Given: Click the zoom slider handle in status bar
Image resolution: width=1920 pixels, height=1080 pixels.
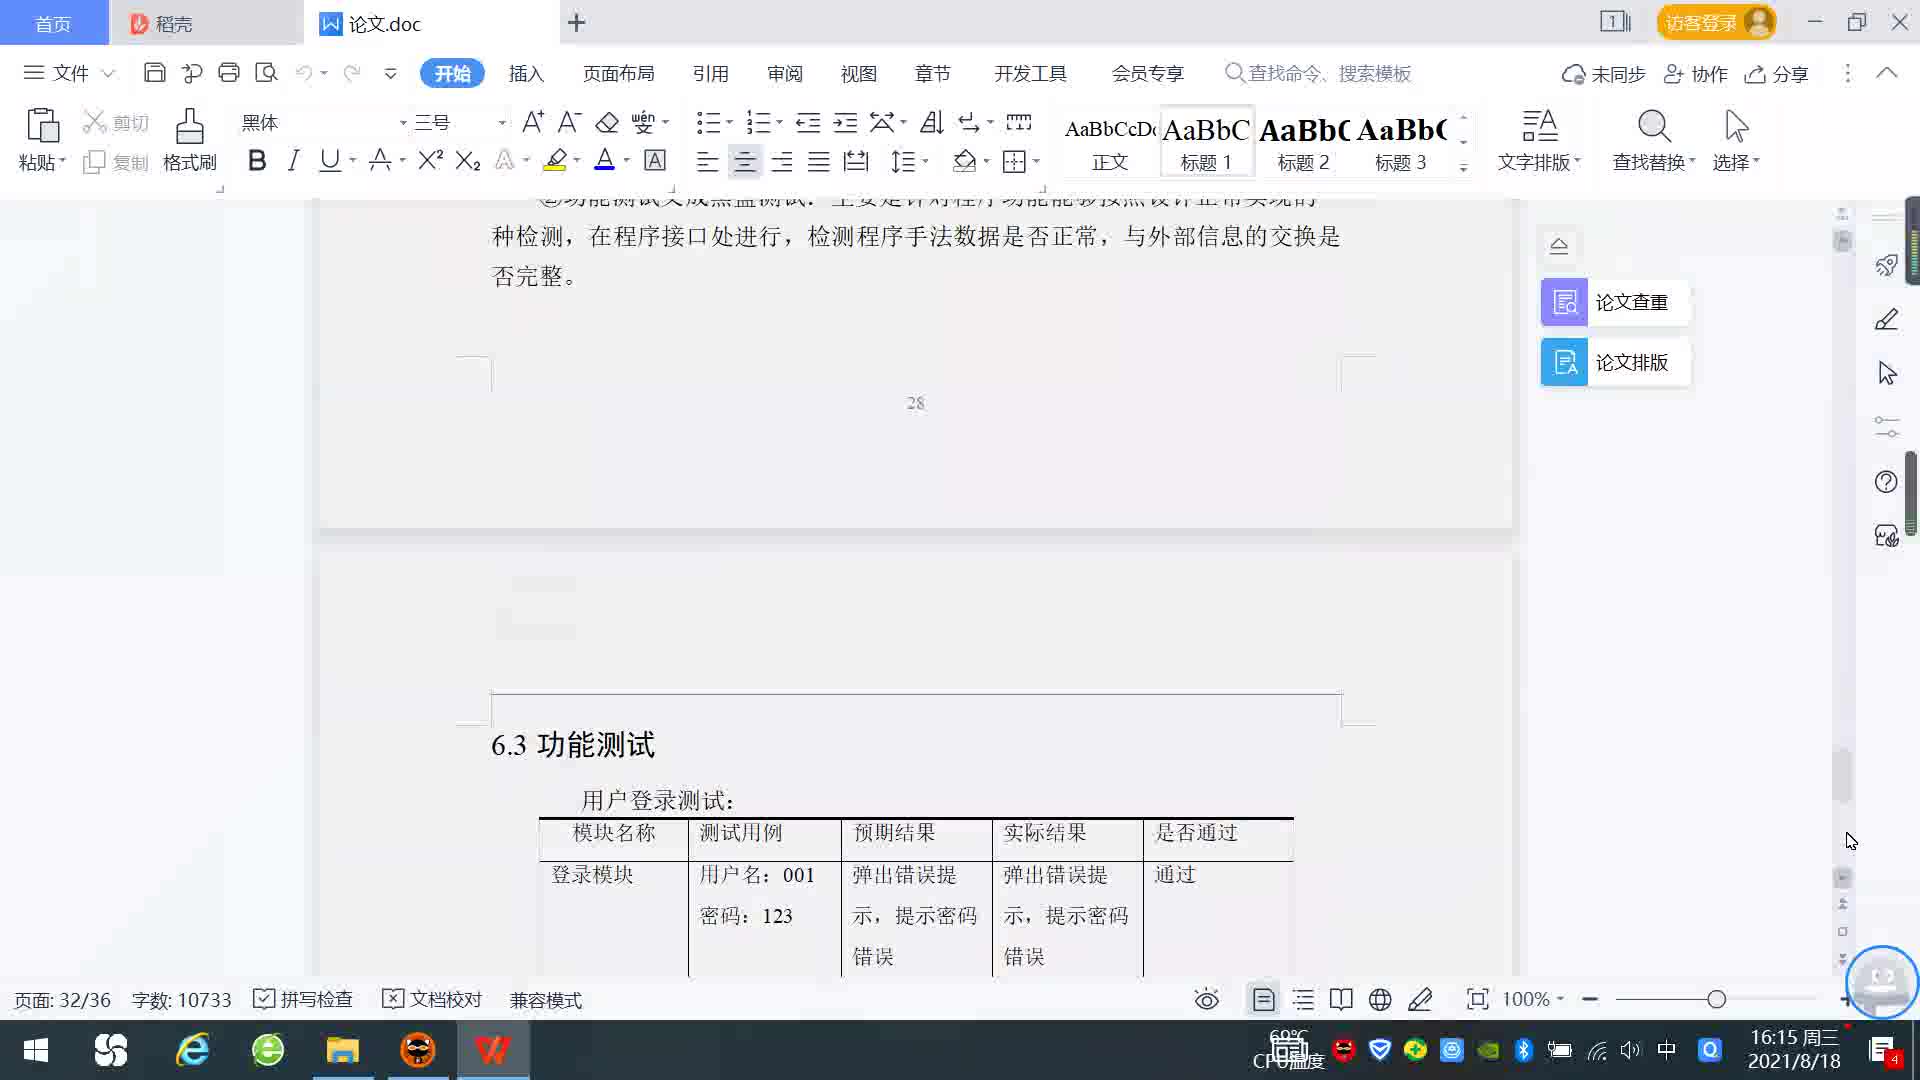Looking at the screenshot, I should point(1716,999).
